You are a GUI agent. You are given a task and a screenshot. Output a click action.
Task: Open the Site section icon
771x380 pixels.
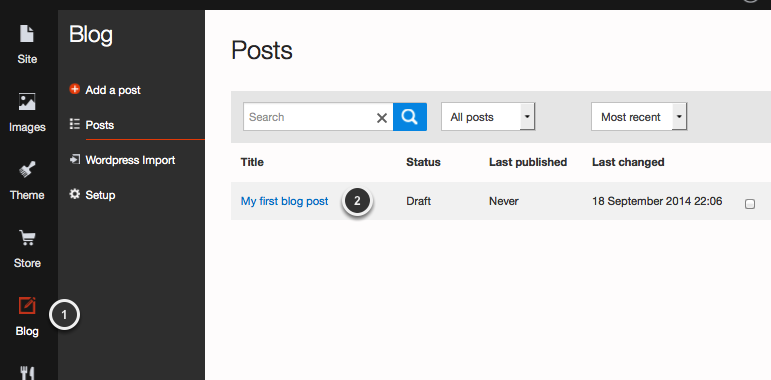[x=27, y=34]
